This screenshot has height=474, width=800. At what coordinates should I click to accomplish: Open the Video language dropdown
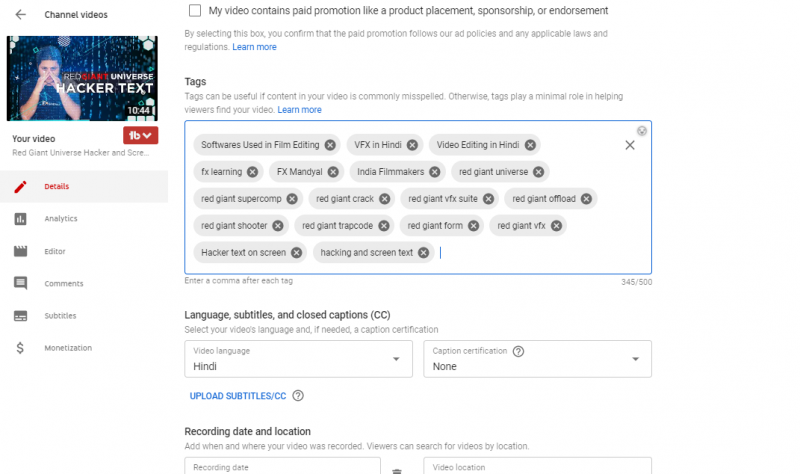click(298, 359)
